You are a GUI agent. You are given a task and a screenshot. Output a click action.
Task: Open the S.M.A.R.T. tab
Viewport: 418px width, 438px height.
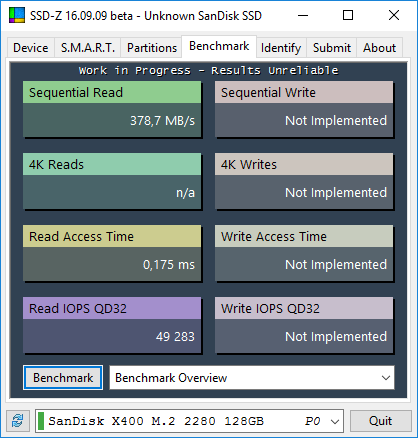click(x=88, y=48)
